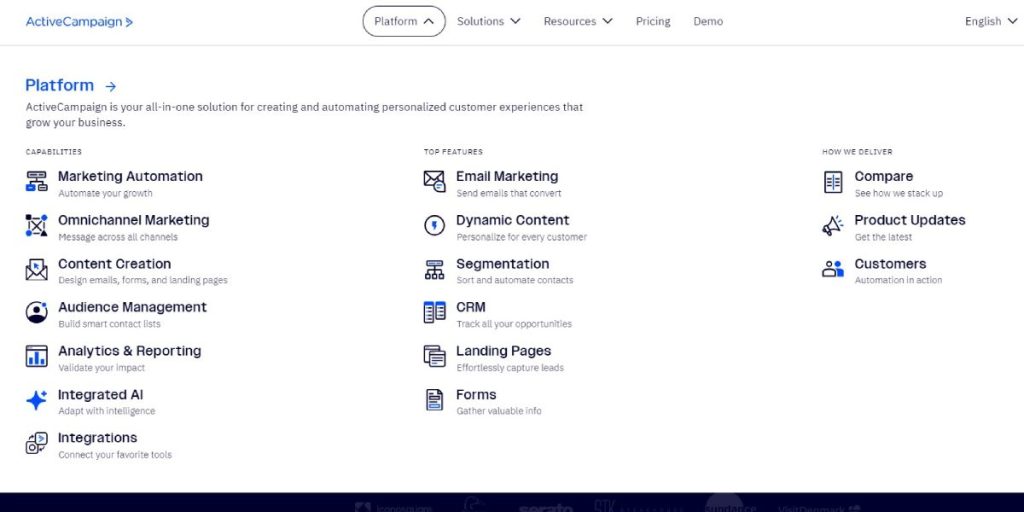Click 'Sort and automate contacts' text
The width and height of the screenshot is (1024, 512).
click(x=515, y=280)
